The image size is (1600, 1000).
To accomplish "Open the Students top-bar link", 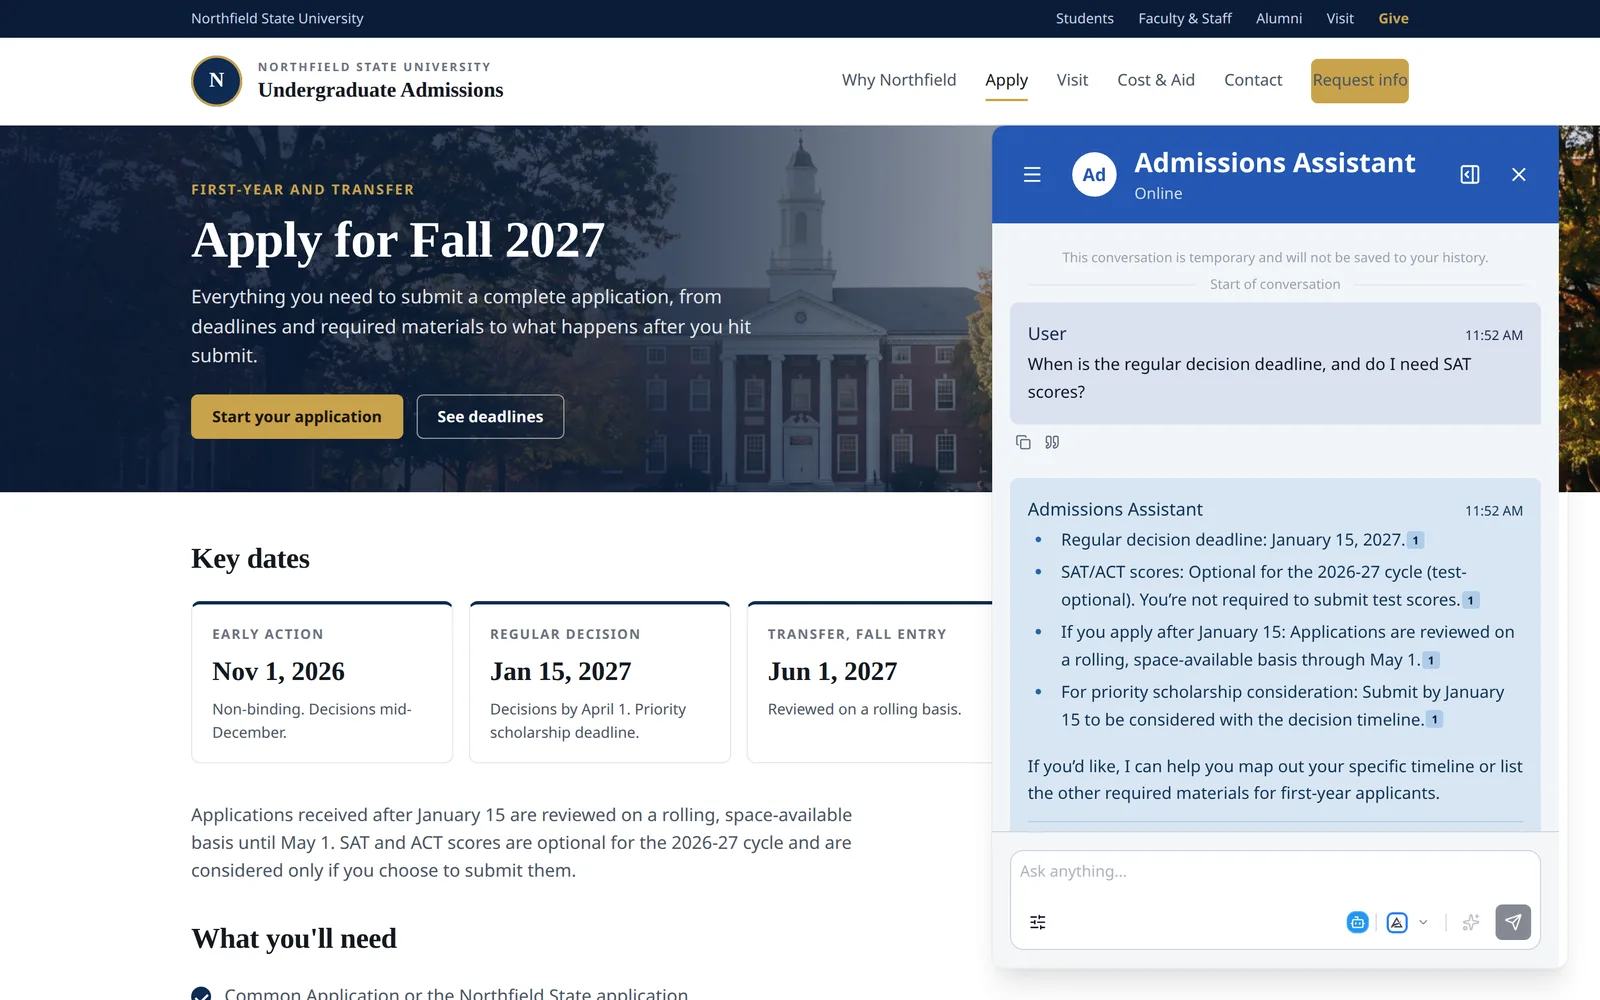I will [x=1085, y=19].
